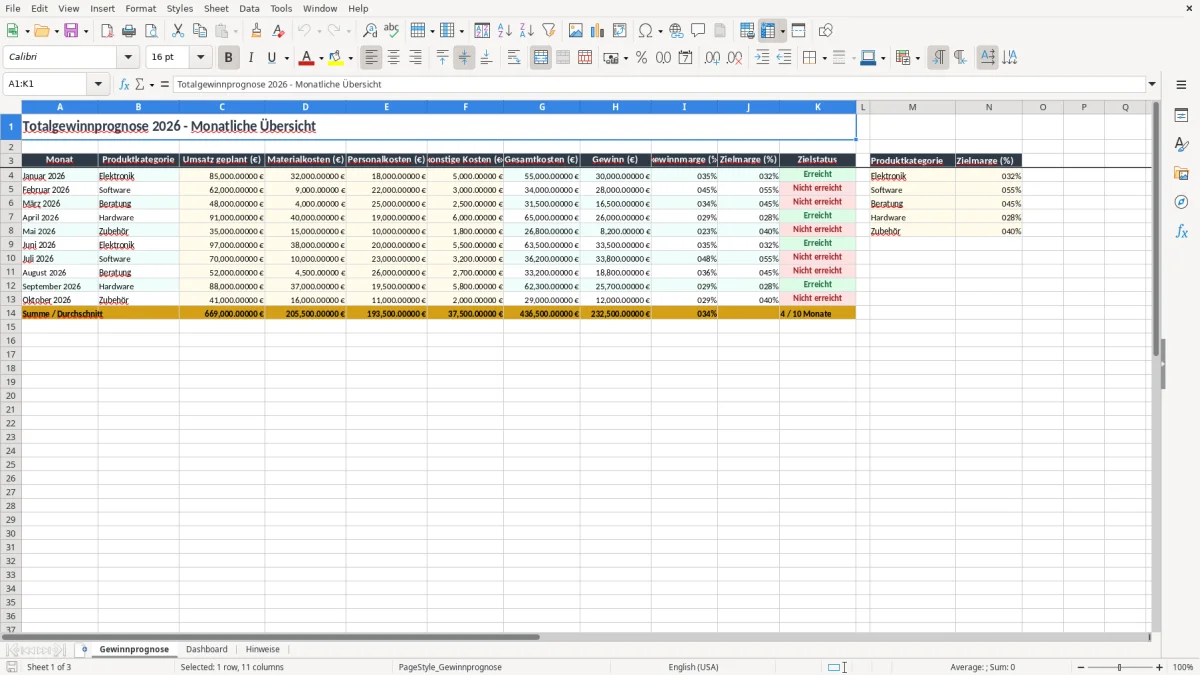
Task: Insert an image via toolbar icon
Action: tap(576, 31)
